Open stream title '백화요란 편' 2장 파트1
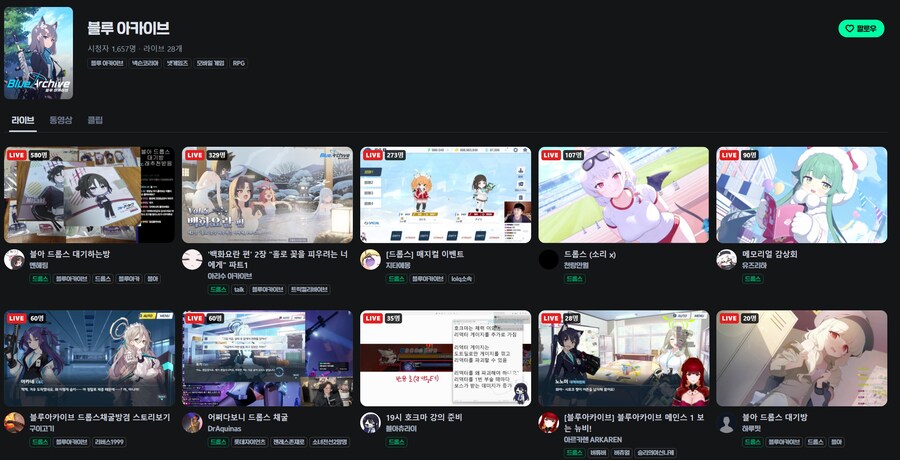Image resolution: width=900 pixels, height=460 pixels. point(277,259)
